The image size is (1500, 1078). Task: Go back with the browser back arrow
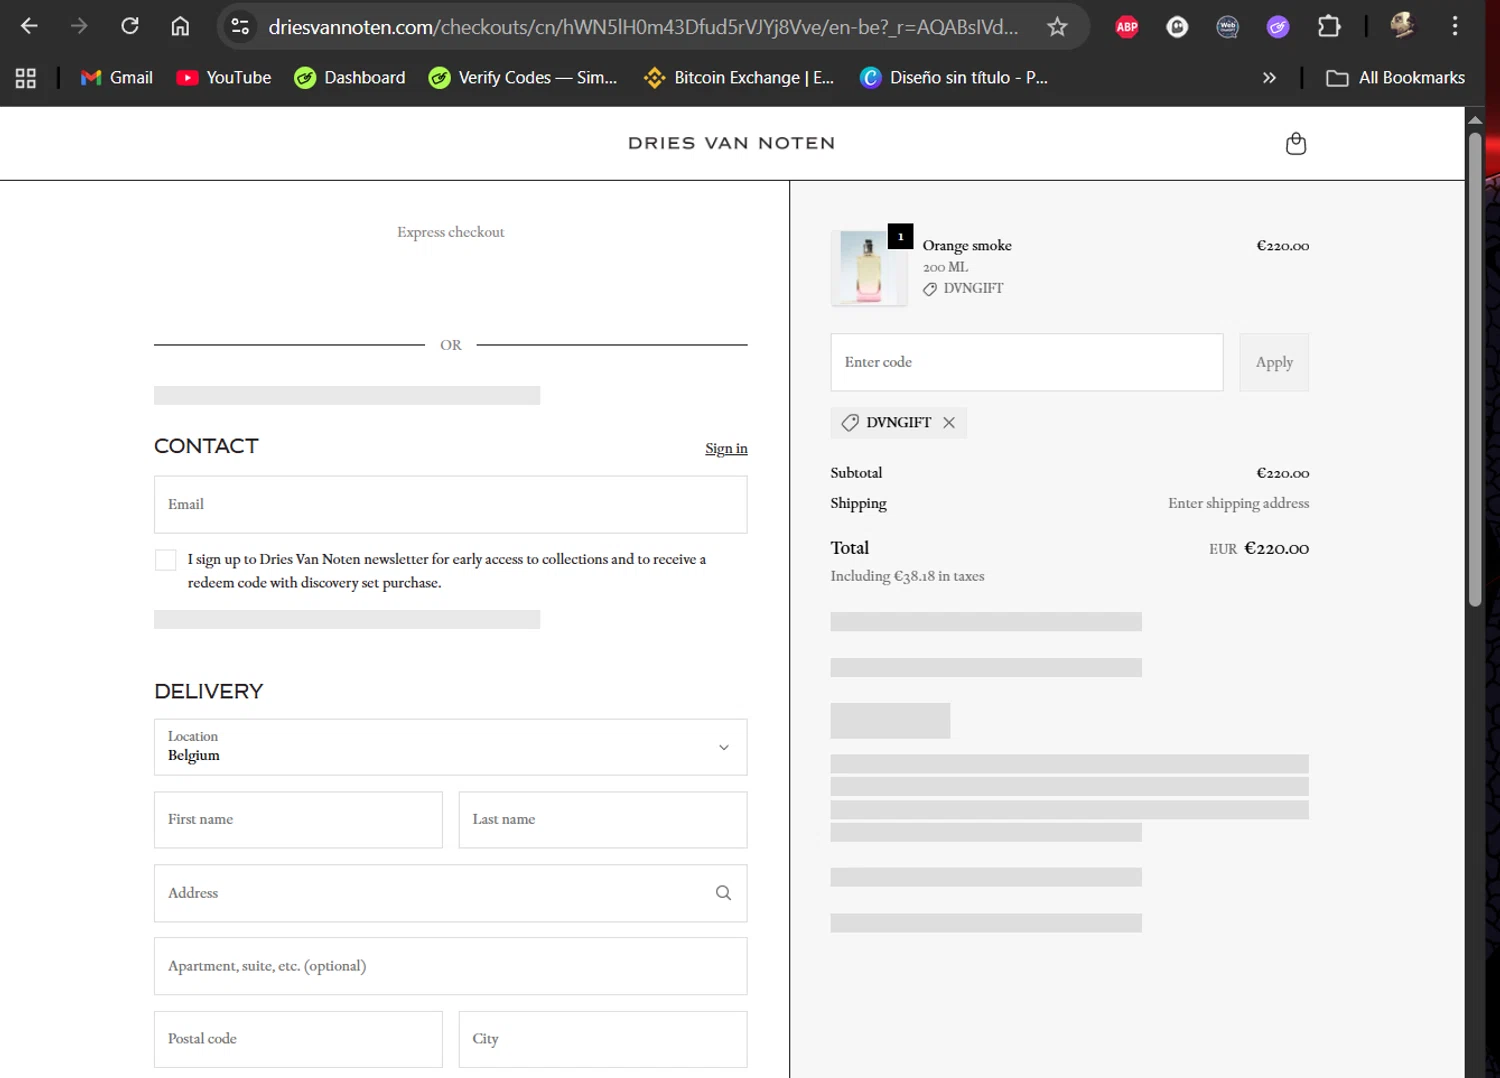[x=29, y=26]
